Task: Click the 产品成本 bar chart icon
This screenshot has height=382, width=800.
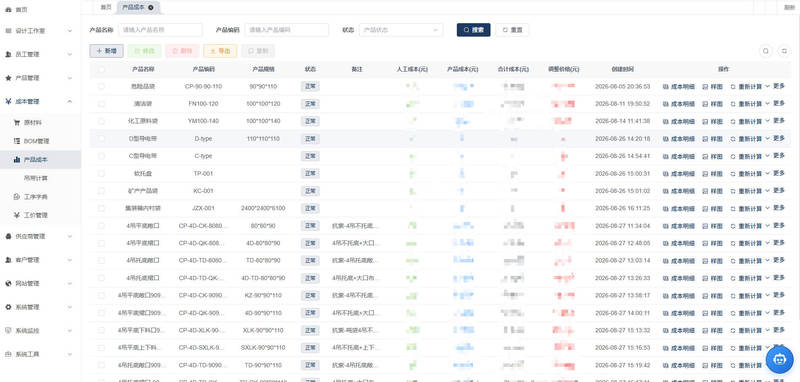Action: tap(16, 160)
